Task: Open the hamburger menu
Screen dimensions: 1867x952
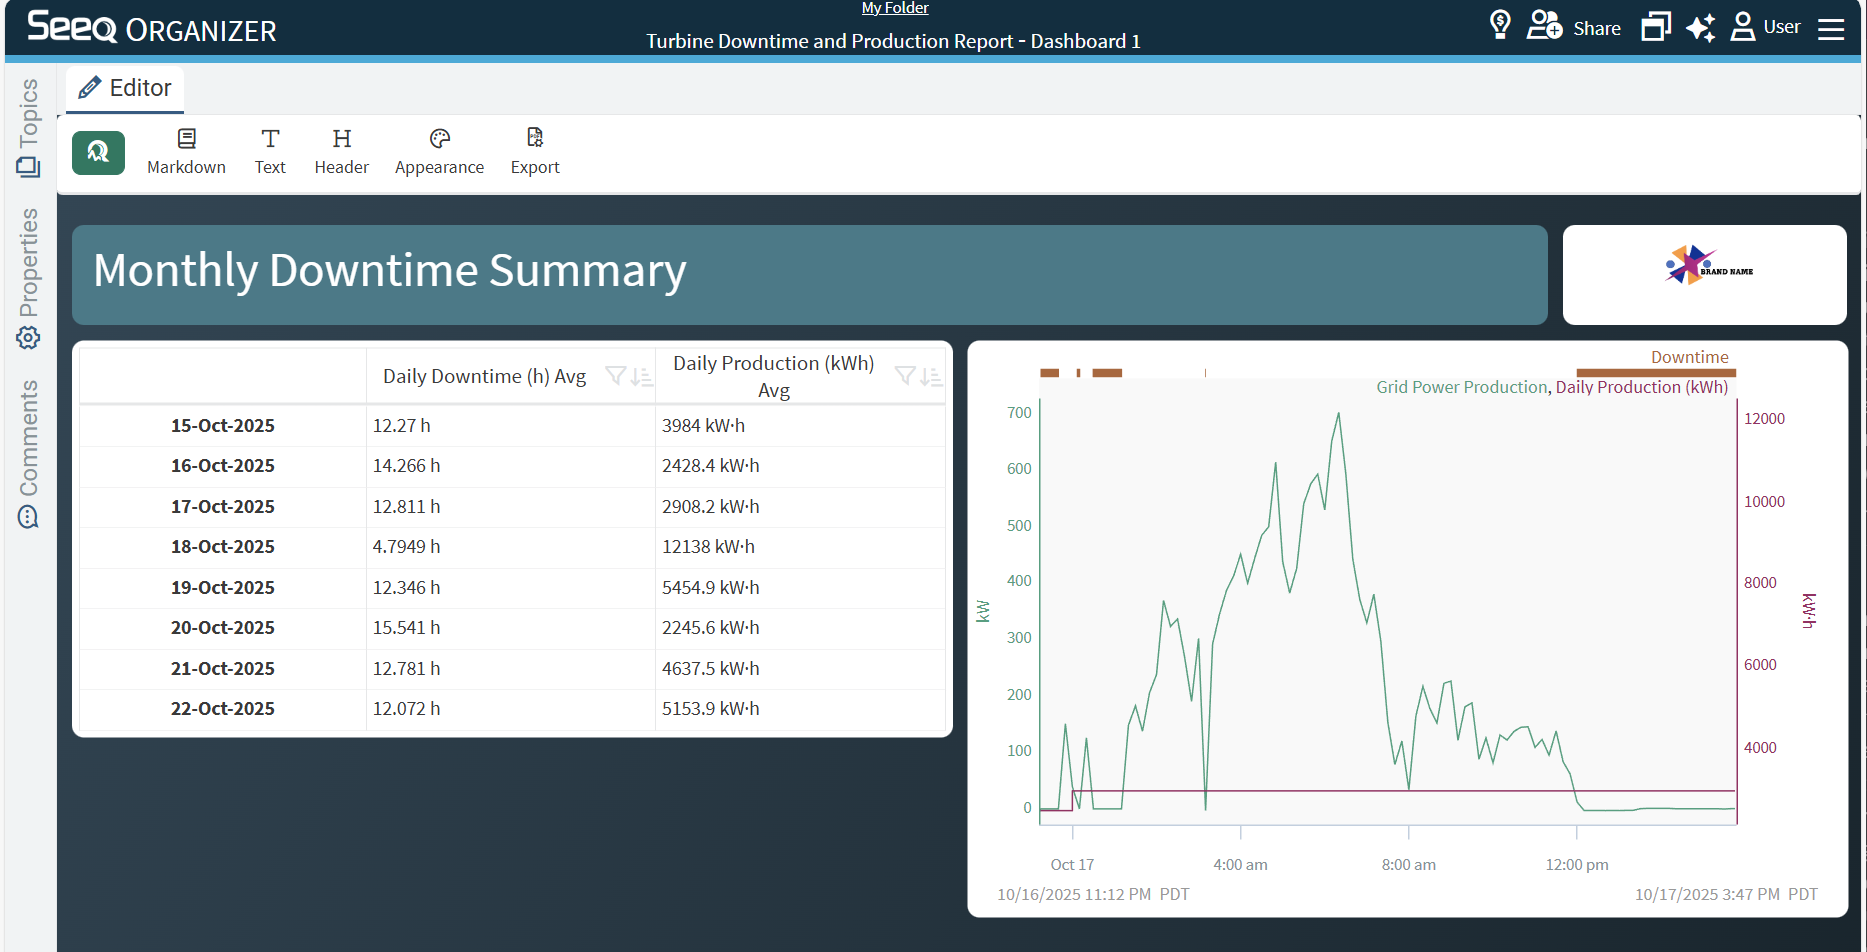Action: click(1831, 29)
